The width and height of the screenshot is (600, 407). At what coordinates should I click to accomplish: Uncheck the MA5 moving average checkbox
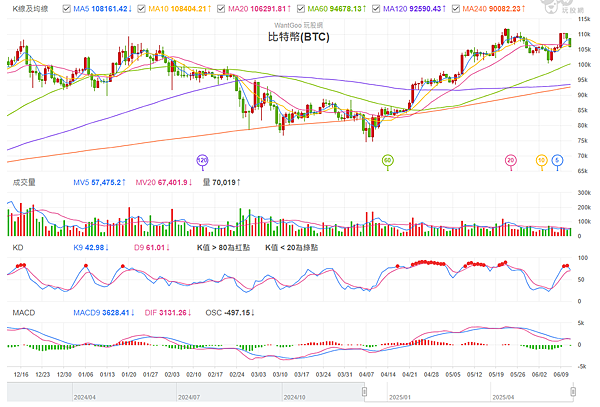pos(67,8)
